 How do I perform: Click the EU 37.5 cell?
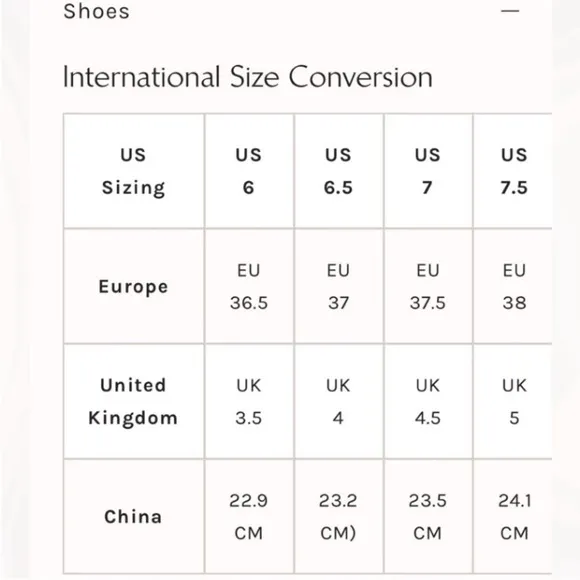[428, 287]
